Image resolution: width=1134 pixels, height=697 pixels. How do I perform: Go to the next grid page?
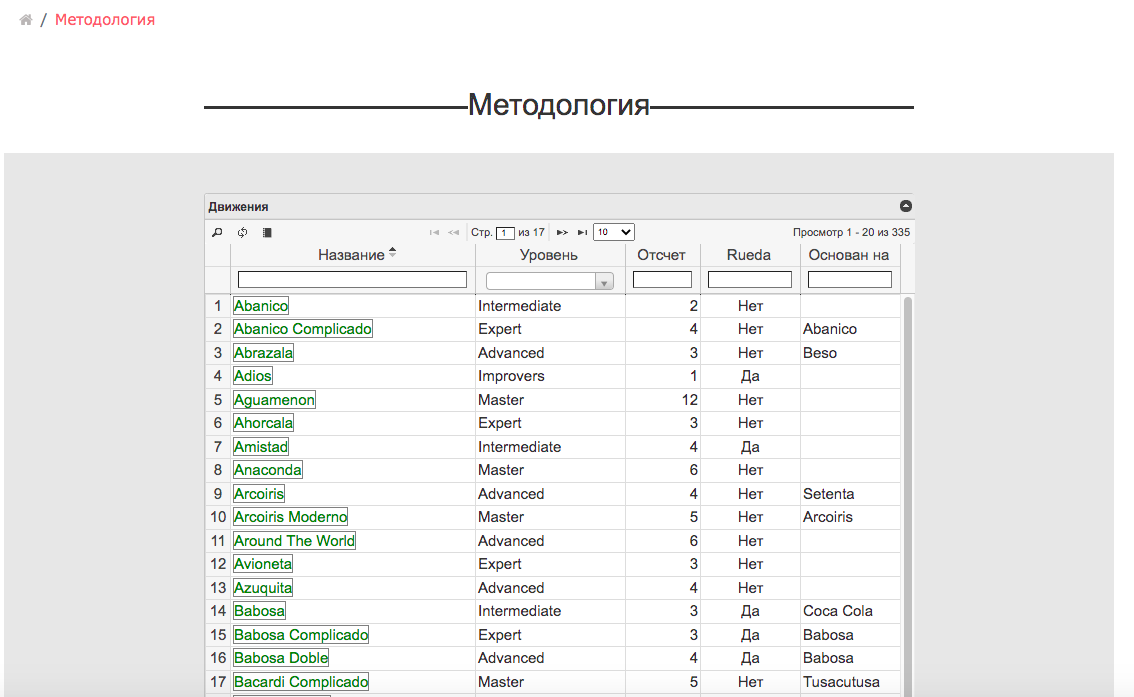[x=562, y=232]
